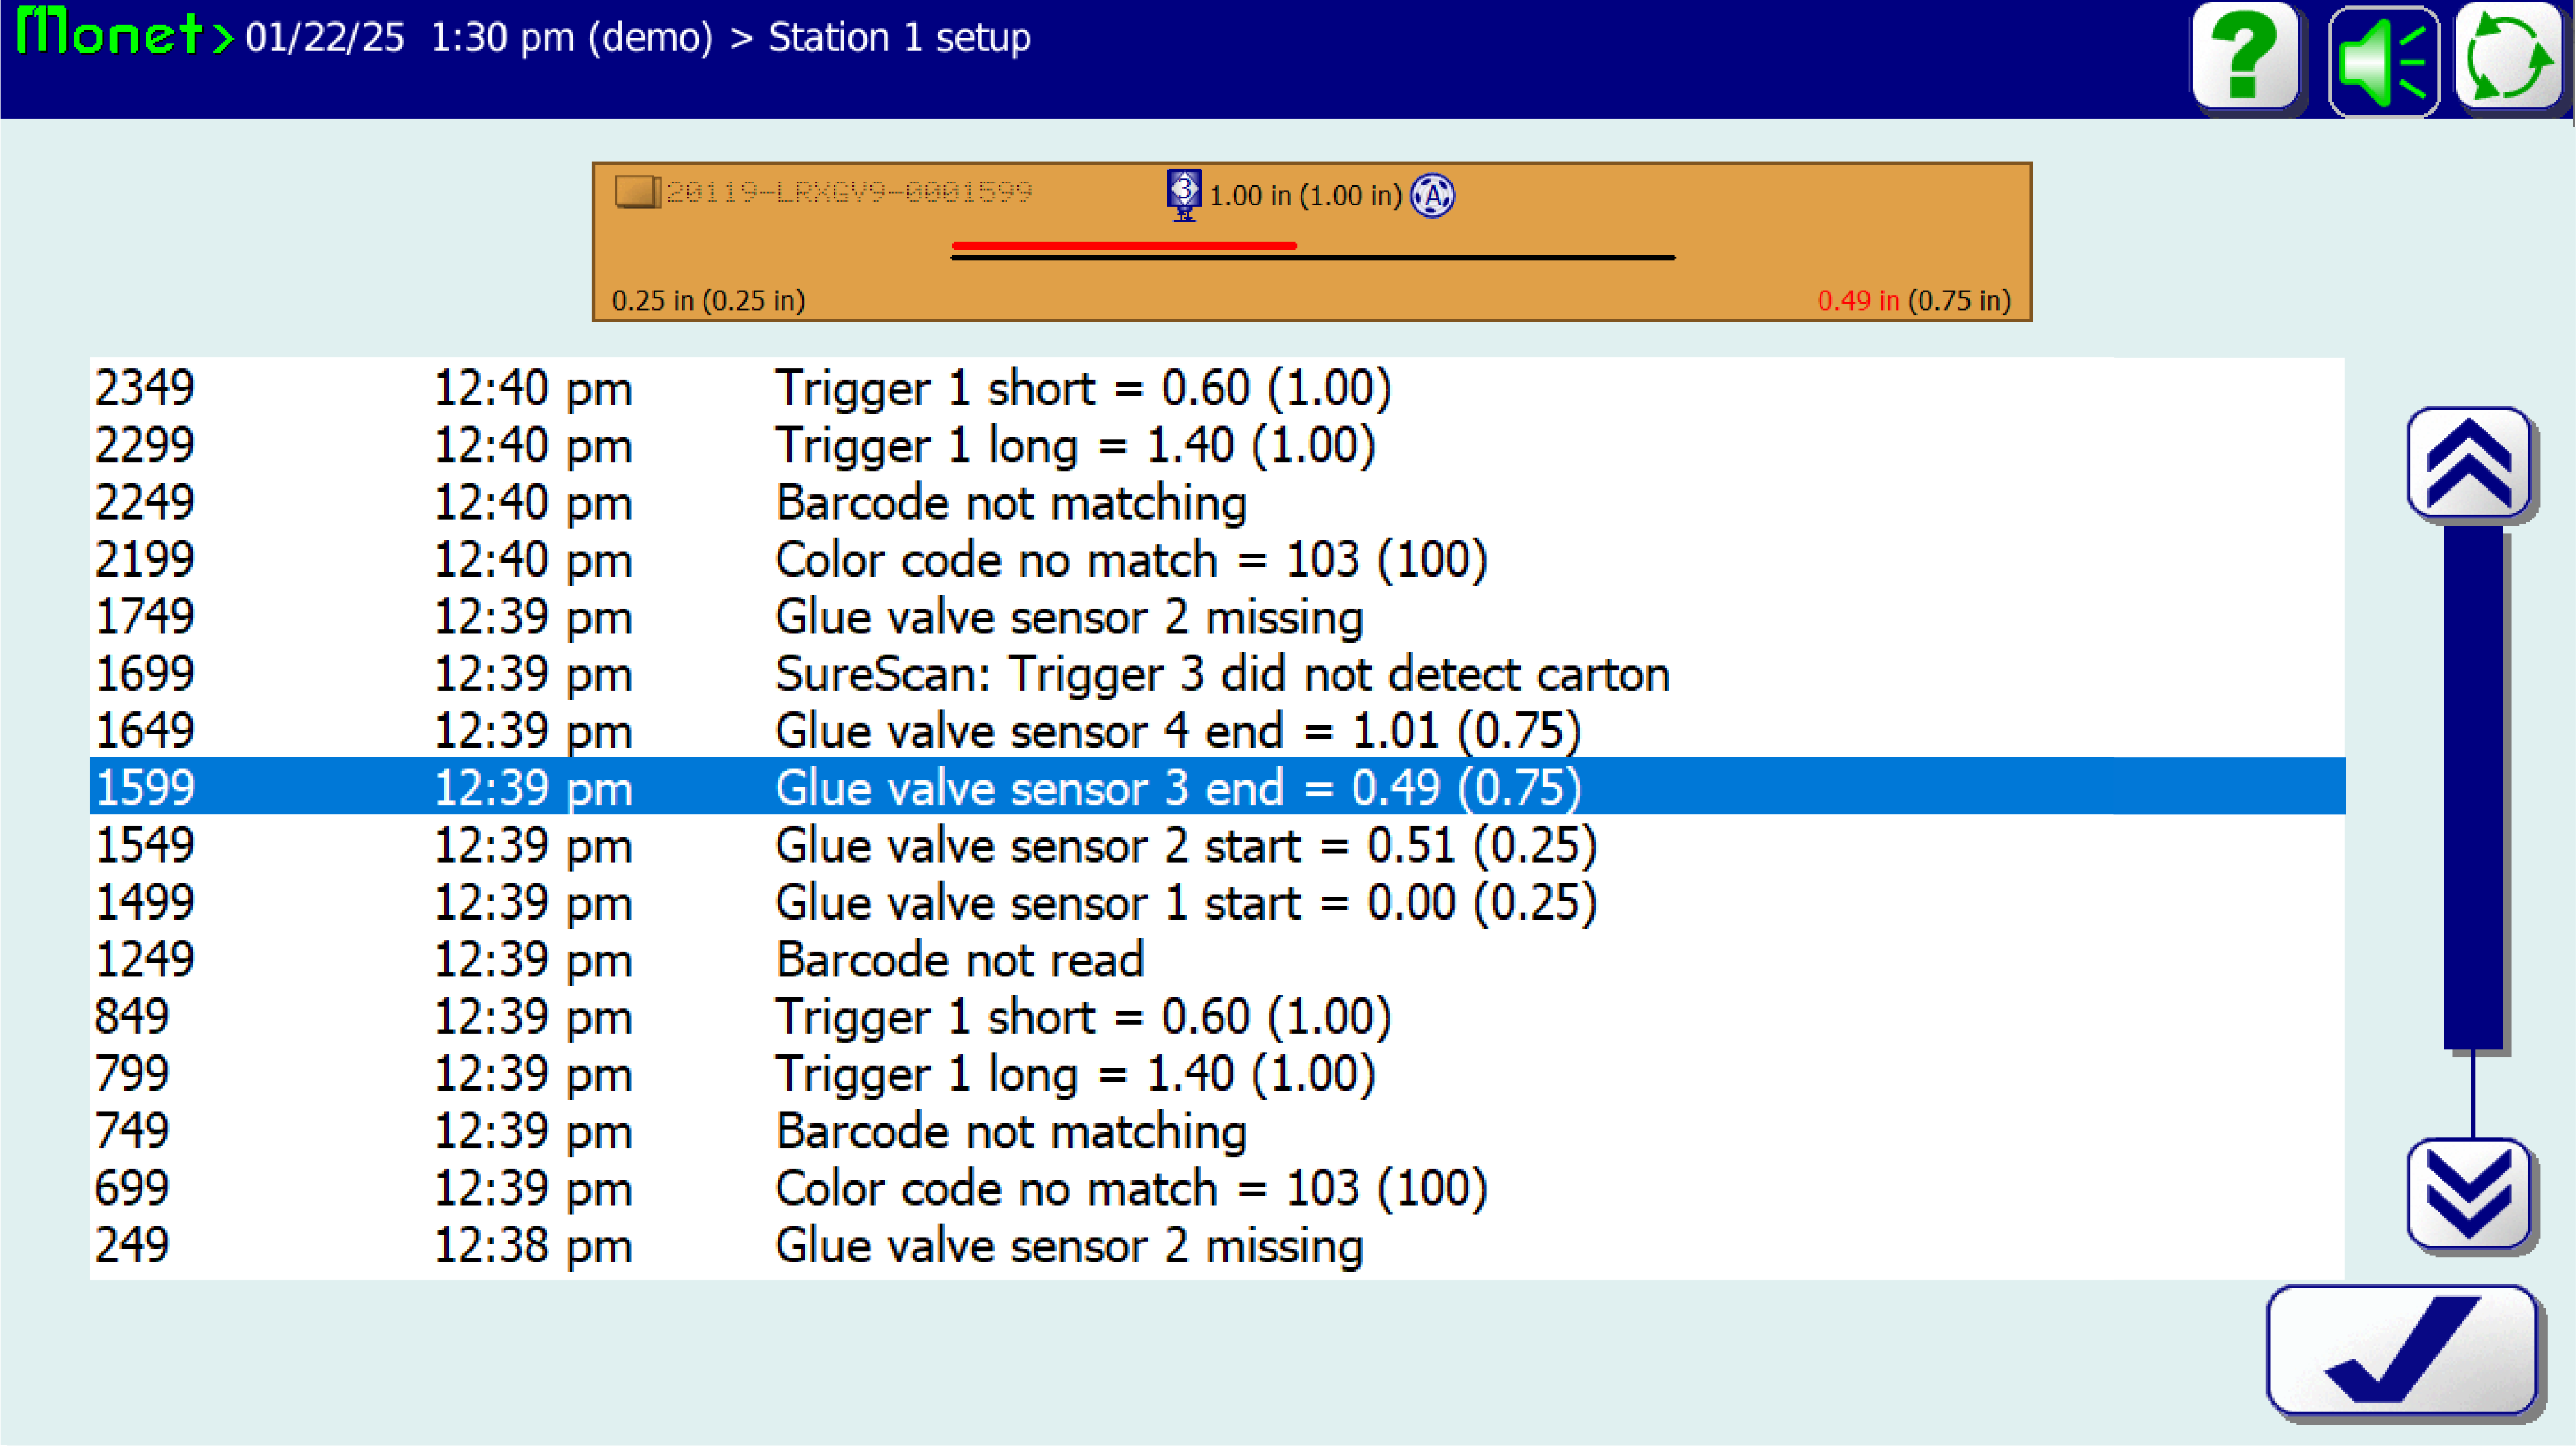Viewport: 2576px width, 1446px height.
Task: Open the help question mark button
Action: pos(2245,57)
